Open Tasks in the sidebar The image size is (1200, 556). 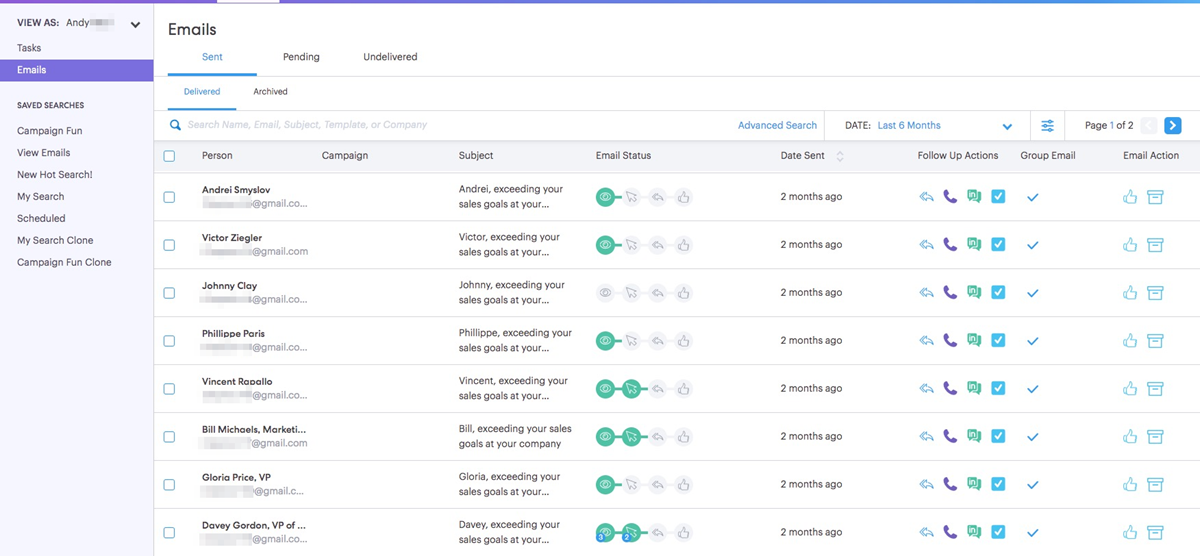click(x=29, y=48)
